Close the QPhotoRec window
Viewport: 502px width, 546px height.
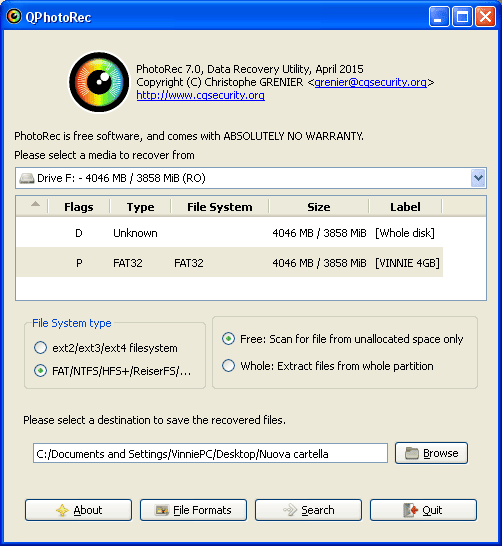tap(485, 17)
